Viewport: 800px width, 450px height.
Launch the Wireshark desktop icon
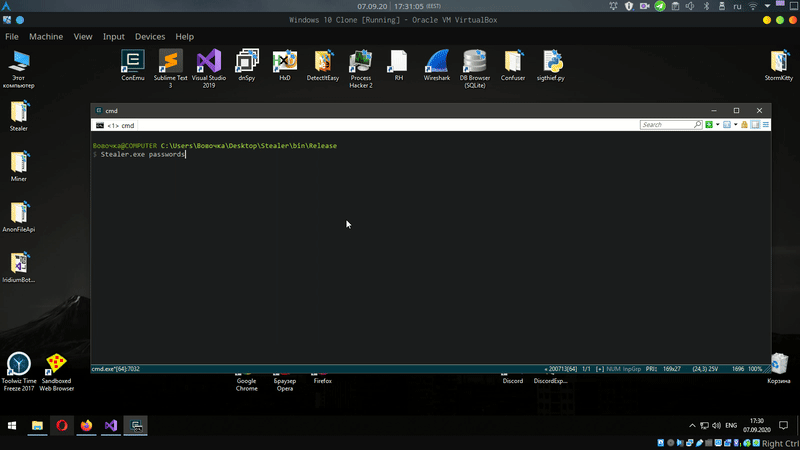coord(437,65)
